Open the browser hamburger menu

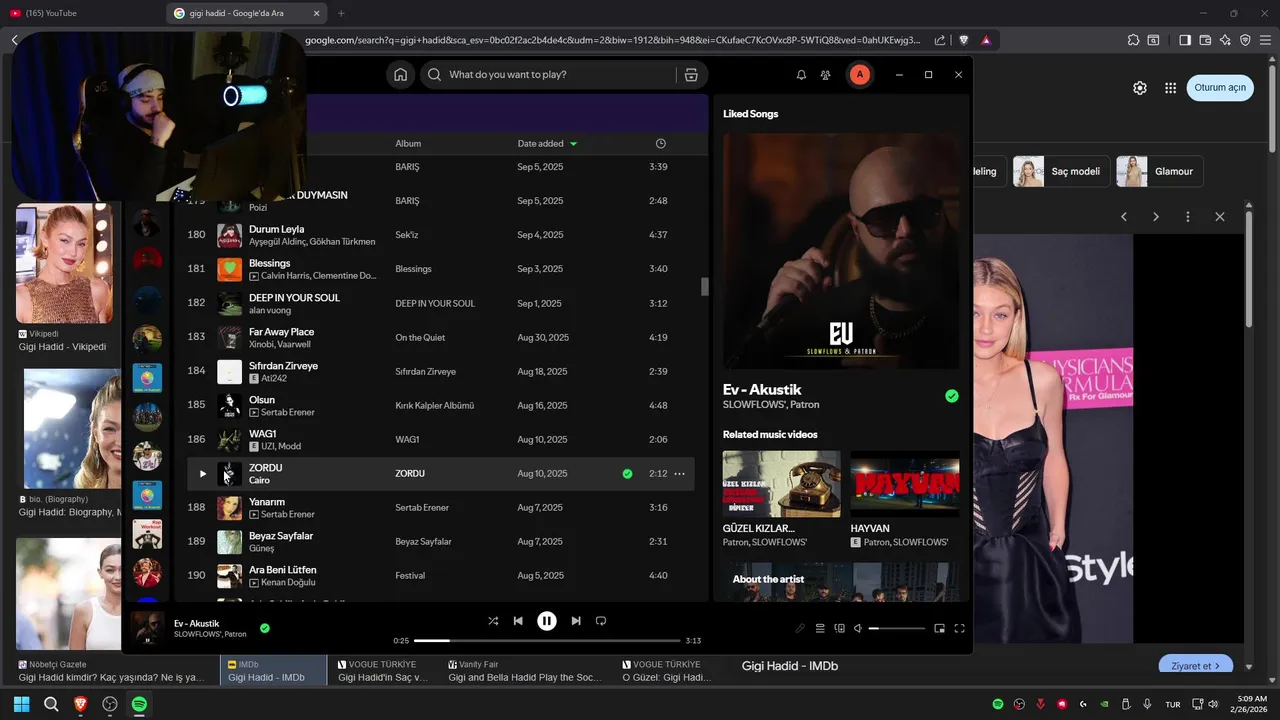click(1266, 40)
